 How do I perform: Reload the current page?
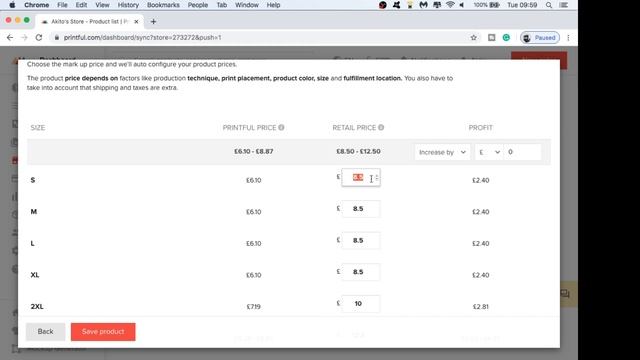[x=39, y=38]
